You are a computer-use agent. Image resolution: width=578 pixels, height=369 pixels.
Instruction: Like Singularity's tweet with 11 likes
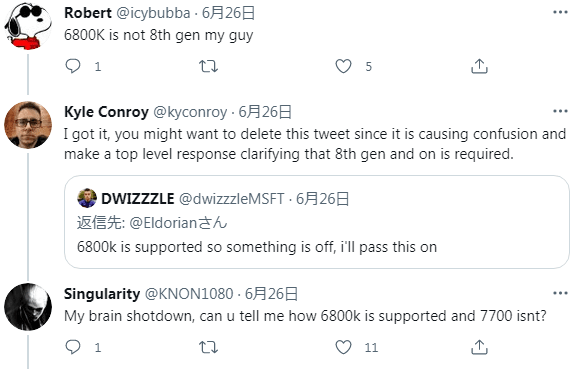[343, 347]
